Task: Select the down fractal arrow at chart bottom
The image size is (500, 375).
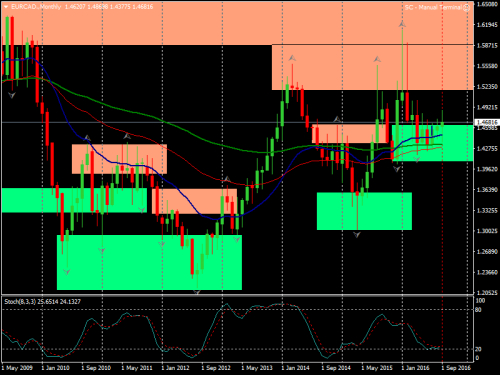Action: click(x=197, y=292)
